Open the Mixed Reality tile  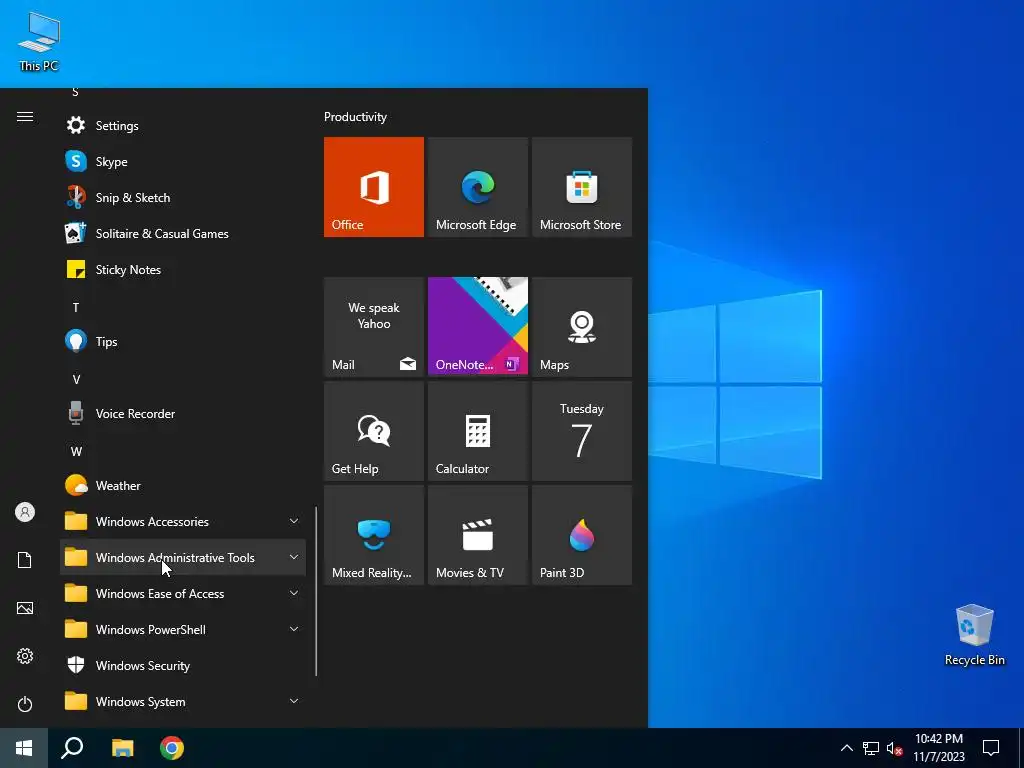point(374,535)
